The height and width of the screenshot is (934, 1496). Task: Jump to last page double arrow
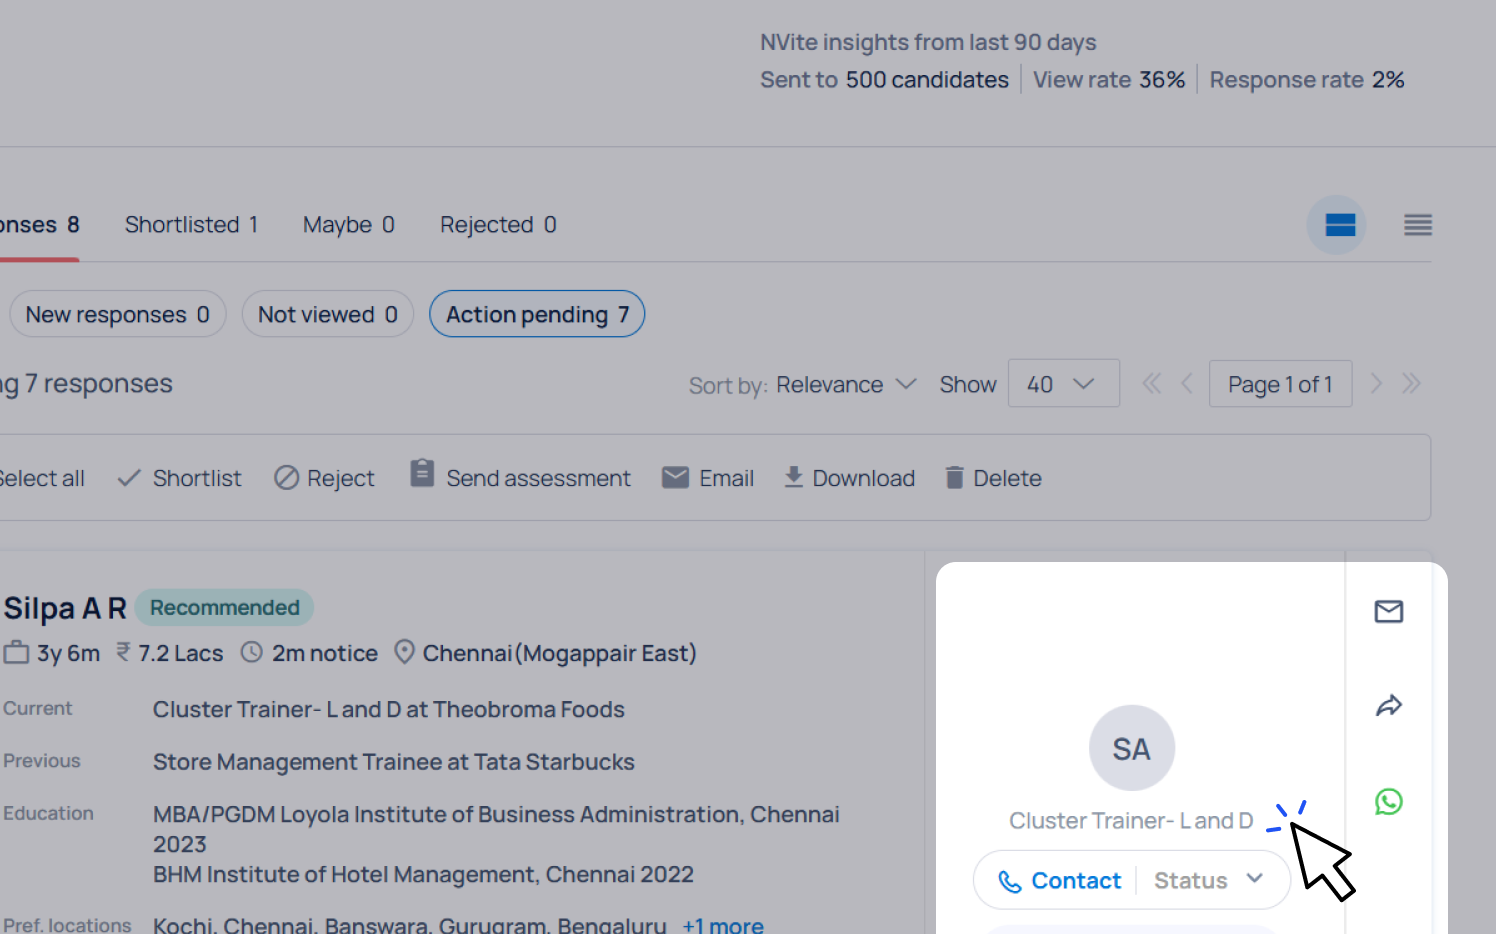click(x=1411, y=384)
